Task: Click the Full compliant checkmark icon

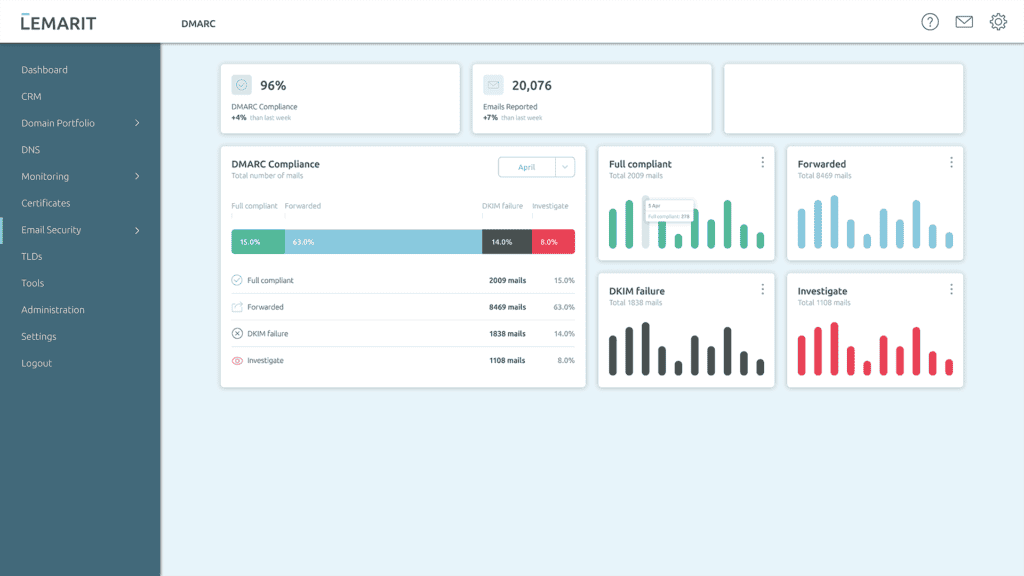Action: (237, 280)
